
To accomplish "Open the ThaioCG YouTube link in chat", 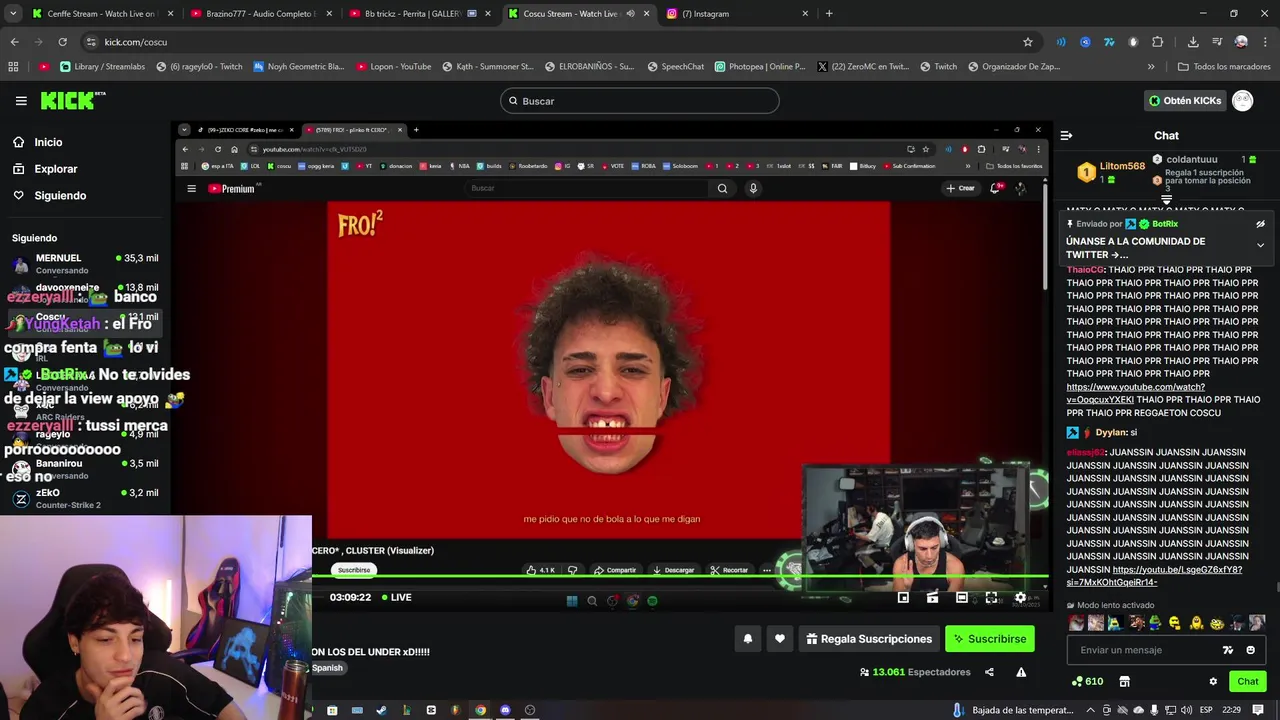I will point(1135,393).
